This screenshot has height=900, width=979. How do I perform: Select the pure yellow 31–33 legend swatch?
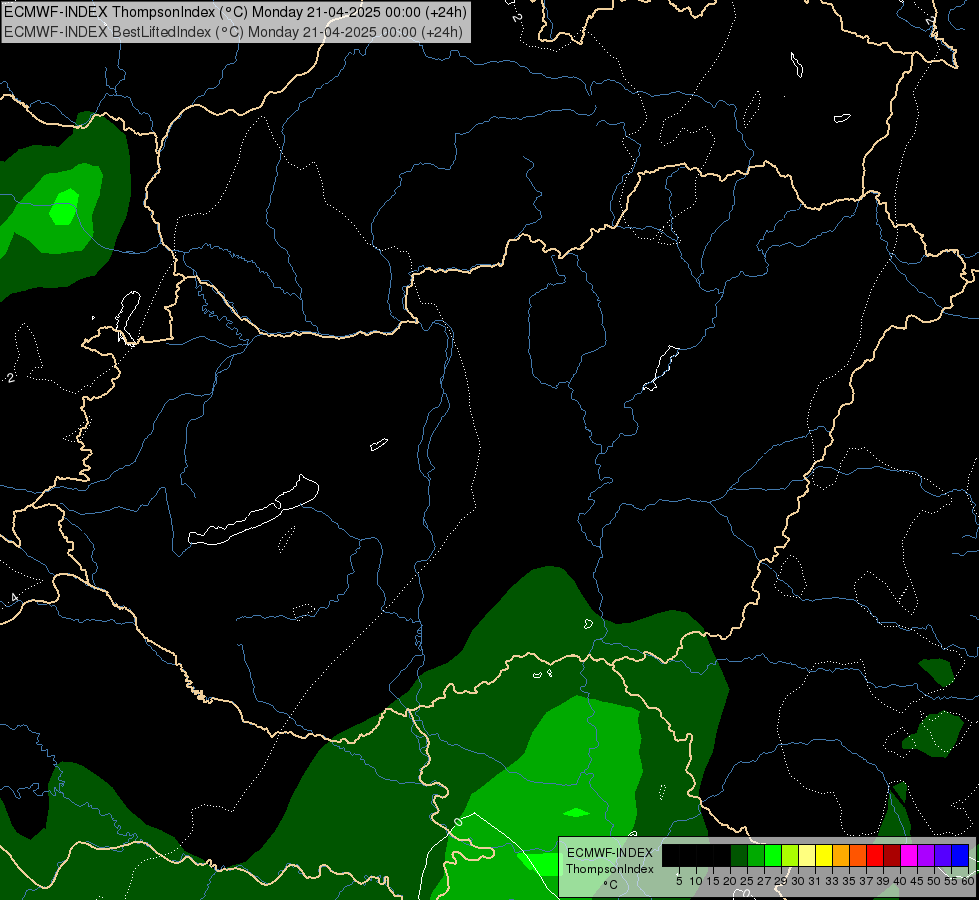pyautogui.click(x=824, y=855)
